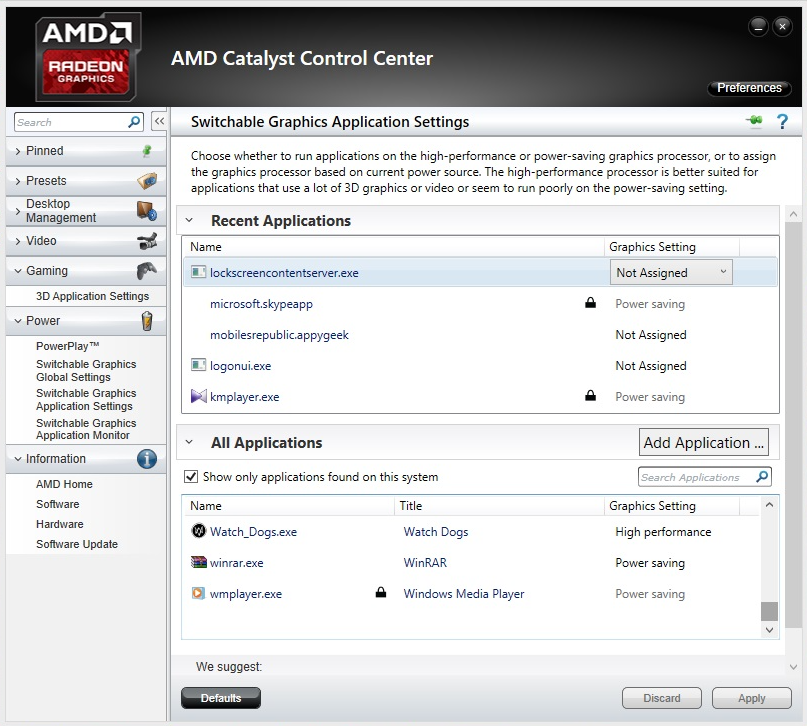Click the lockscreencontentserver.exe app icon
807x726 pixels.
(x=198, y=272)
